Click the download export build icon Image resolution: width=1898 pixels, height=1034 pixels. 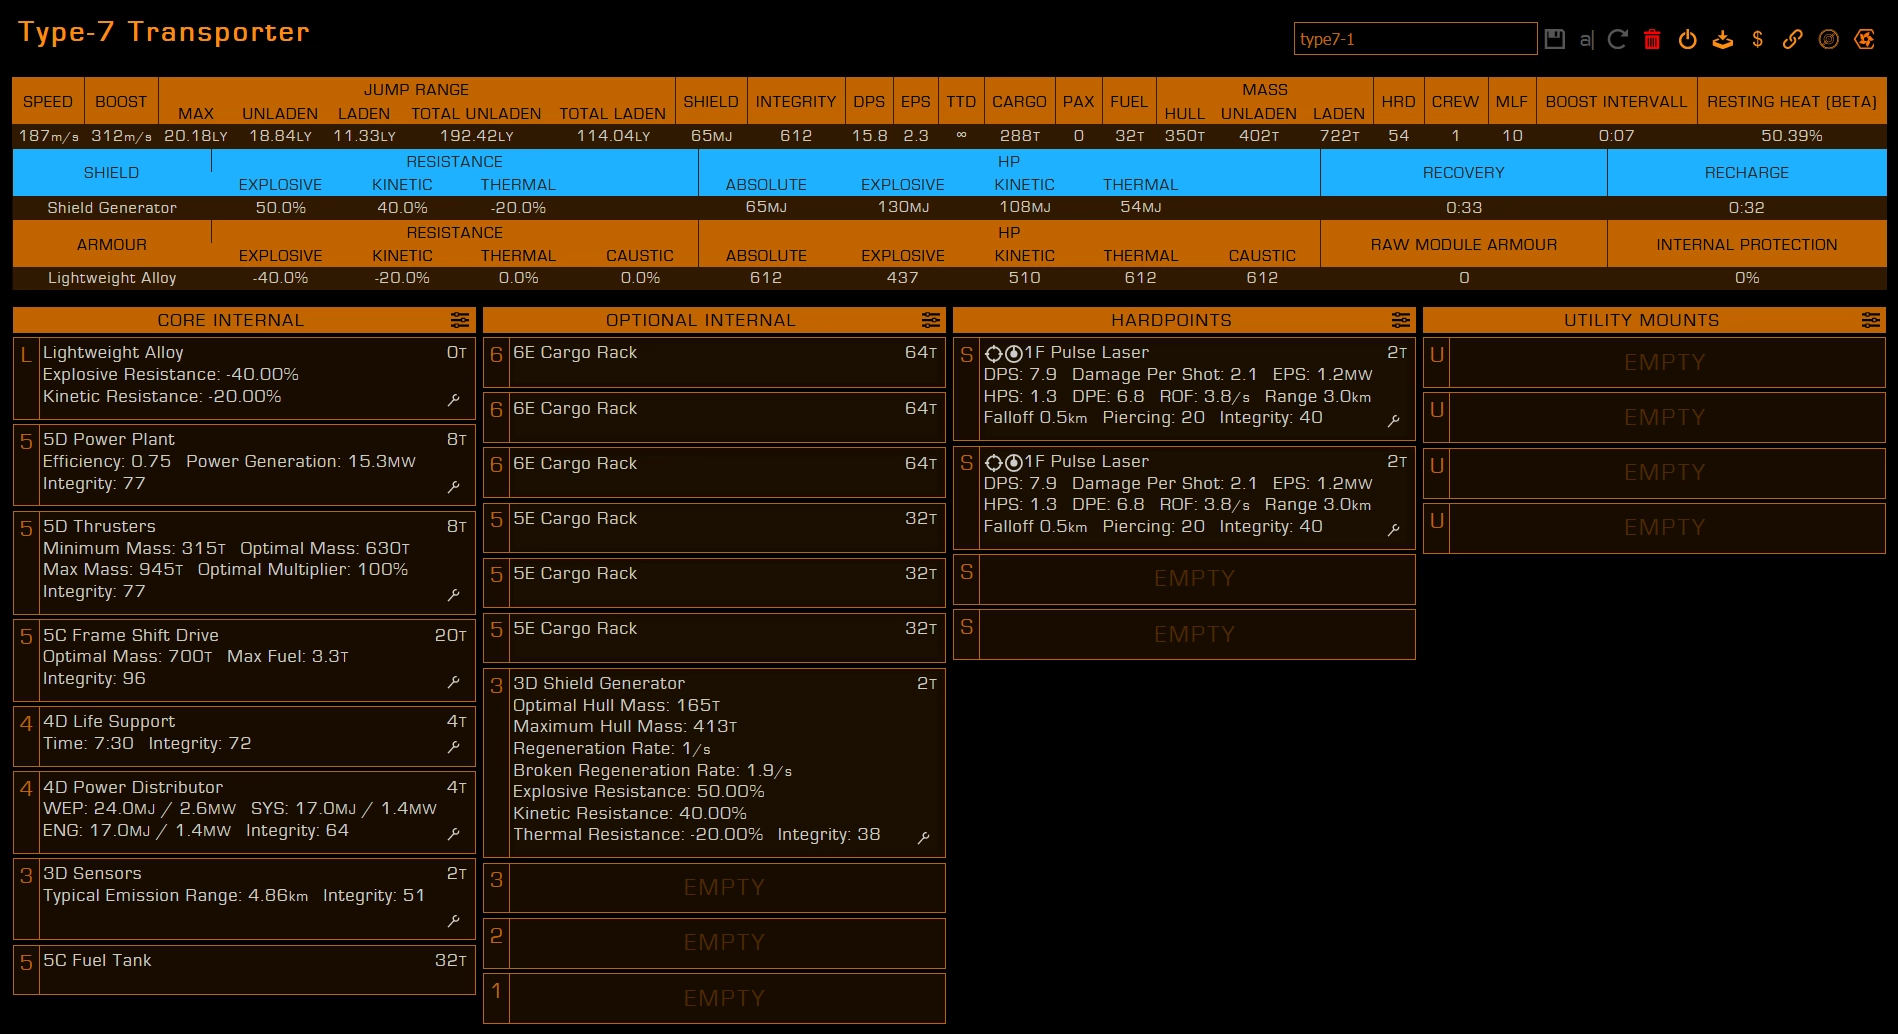coord(1722,39)
